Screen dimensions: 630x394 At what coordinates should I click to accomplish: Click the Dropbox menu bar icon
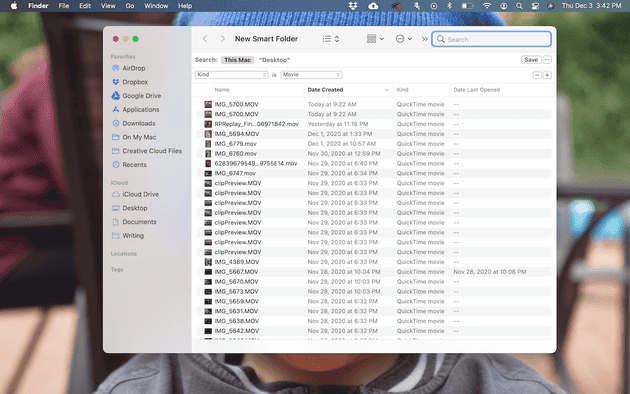pyautogui.click(x=353, y=6)
